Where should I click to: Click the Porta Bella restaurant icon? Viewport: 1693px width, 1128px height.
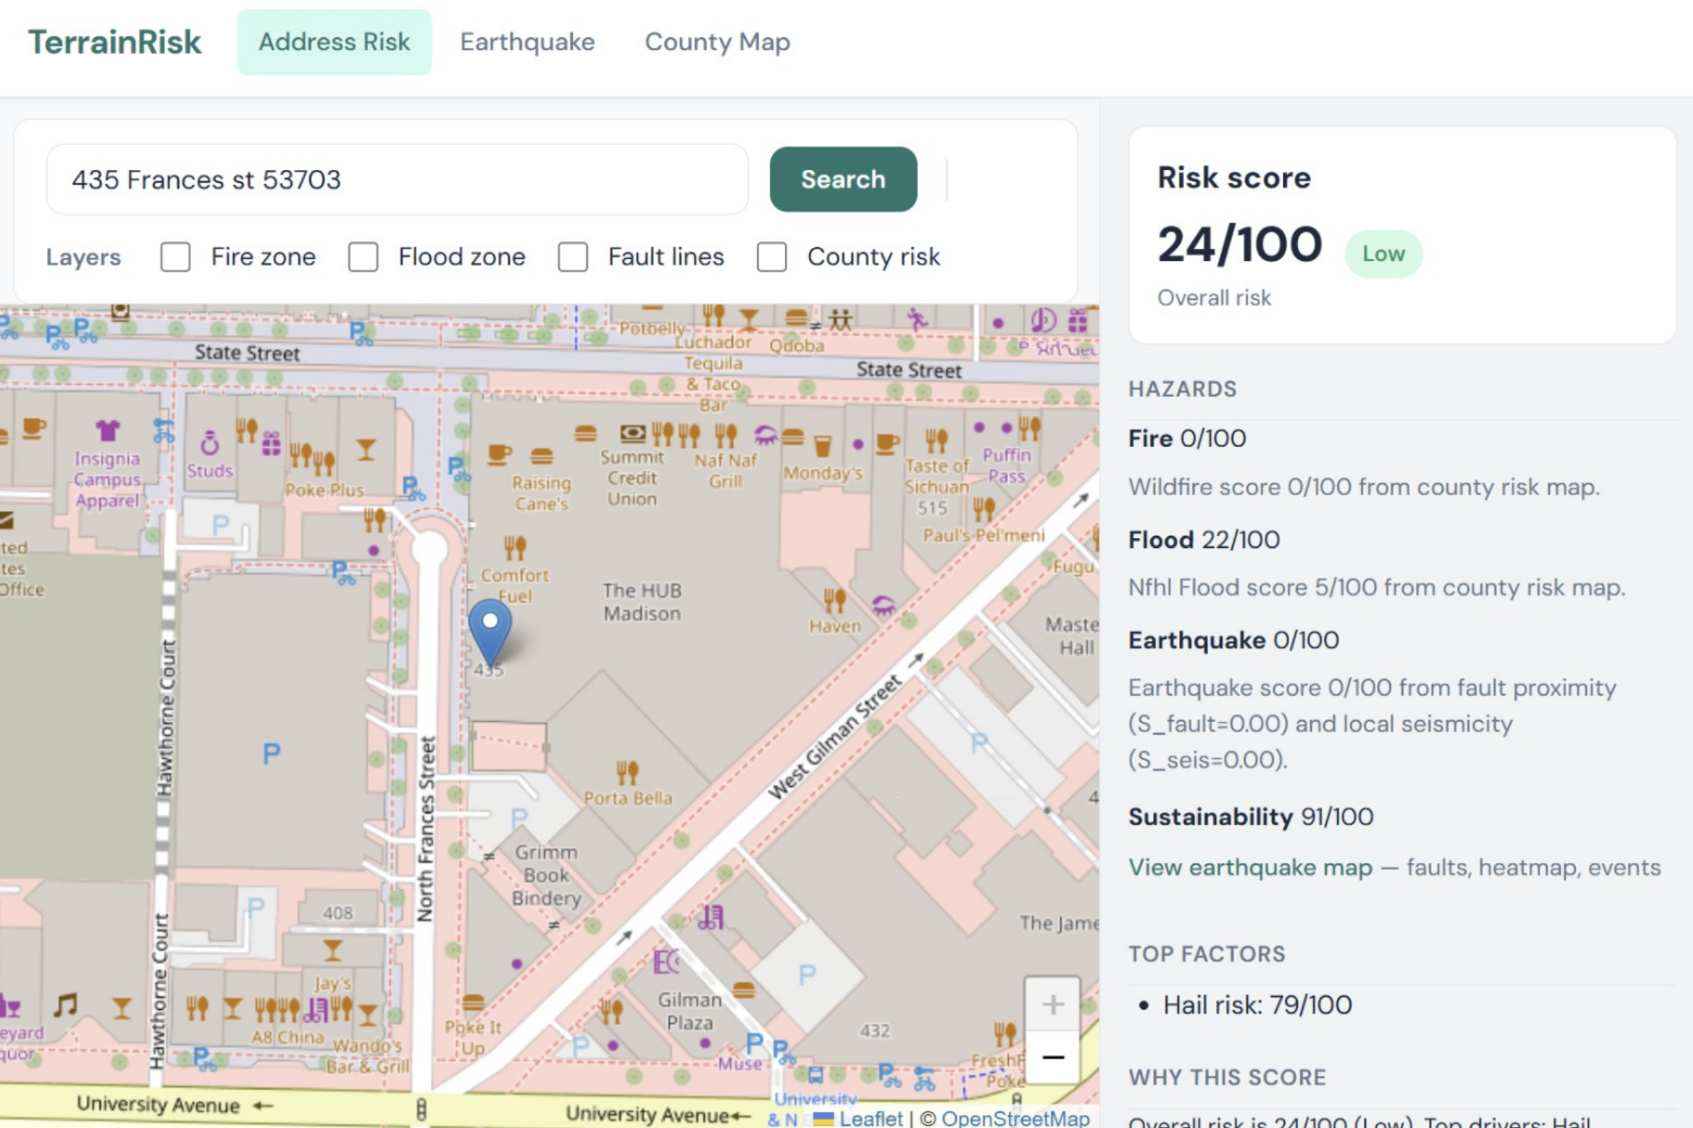point(627,772)
